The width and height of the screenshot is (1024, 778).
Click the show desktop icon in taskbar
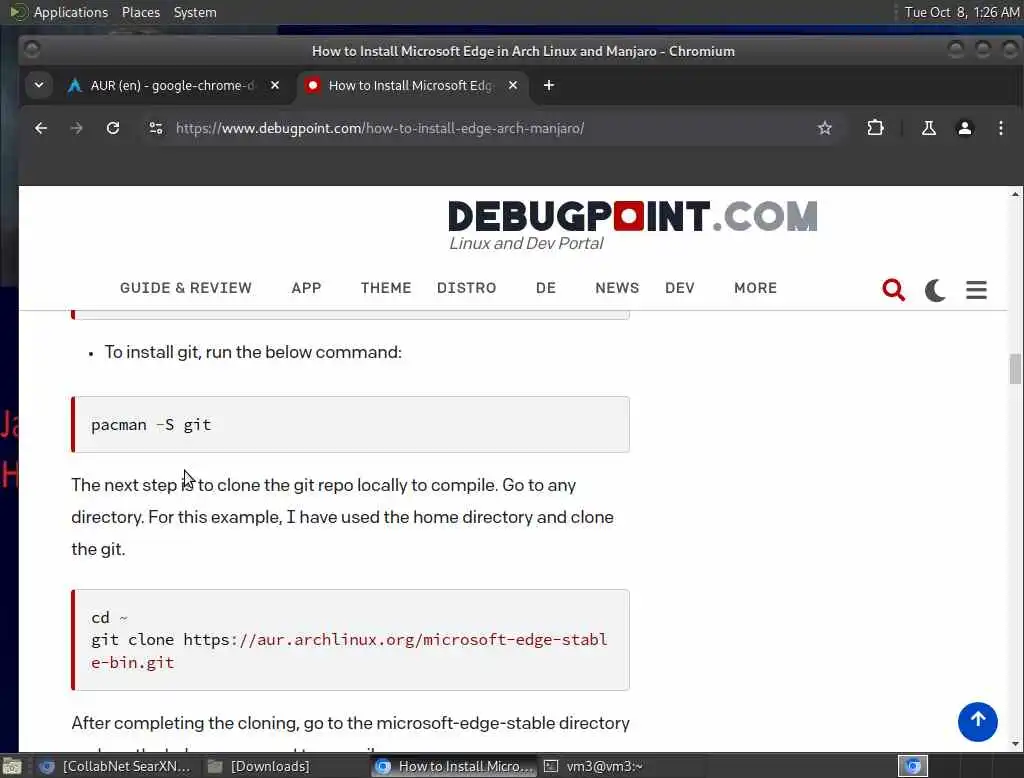point(12,766)
